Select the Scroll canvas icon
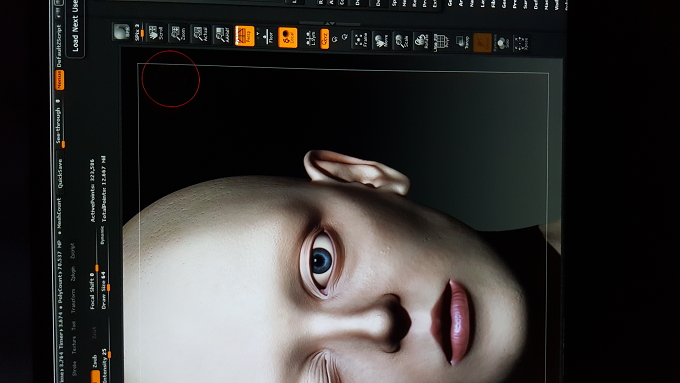680x383 pixels. tap(154, 33)
